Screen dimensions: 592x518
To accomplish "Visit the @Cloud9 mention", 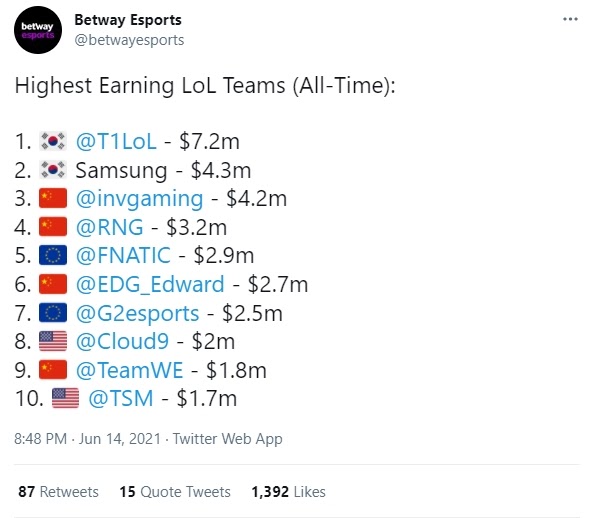I will [x=122, y=342].
